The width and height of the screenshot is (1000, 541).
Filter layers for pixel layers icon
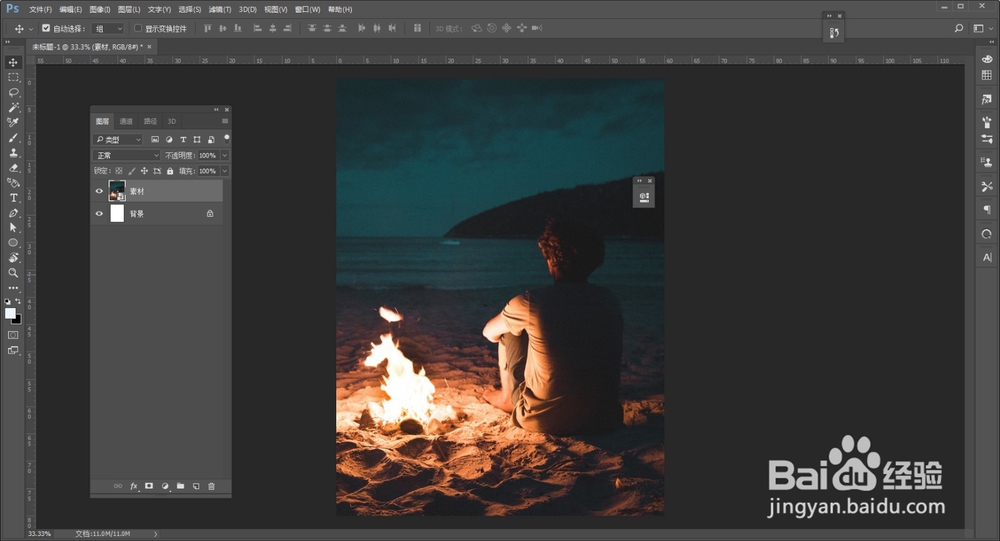coord(155,139)
